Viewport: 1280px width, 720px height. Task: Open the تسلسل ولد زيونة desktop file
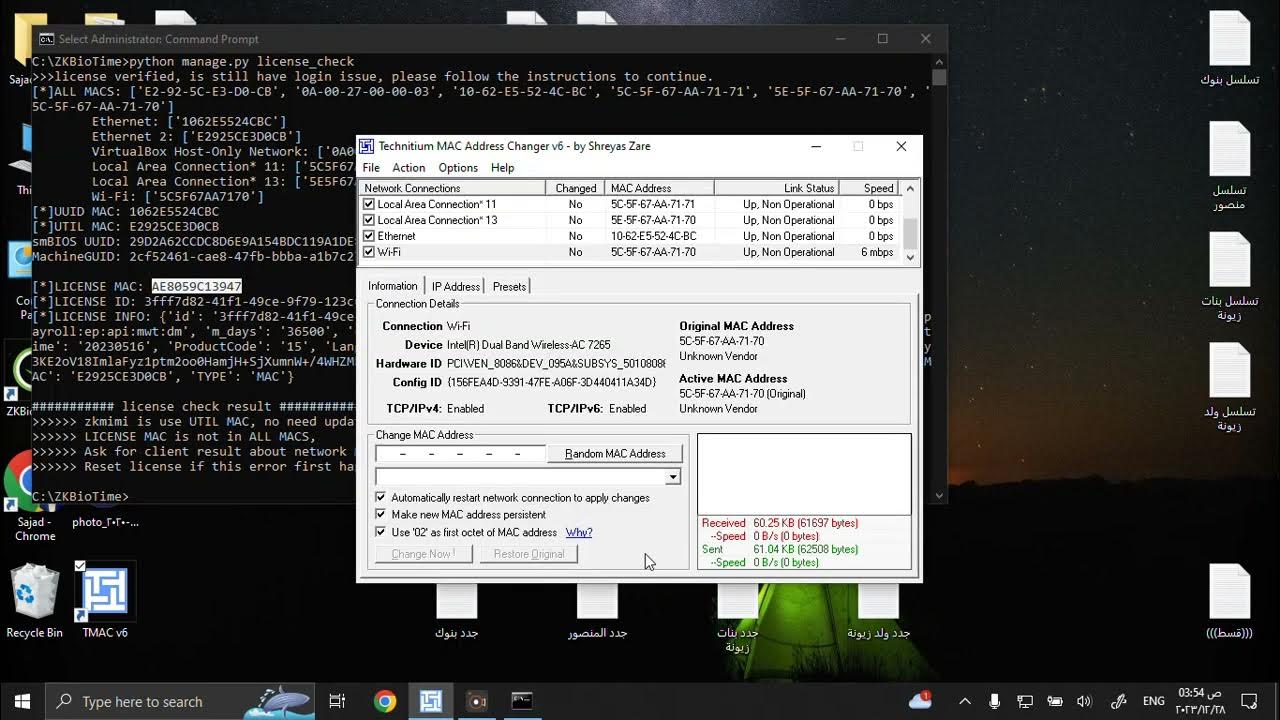(1229, 387)
